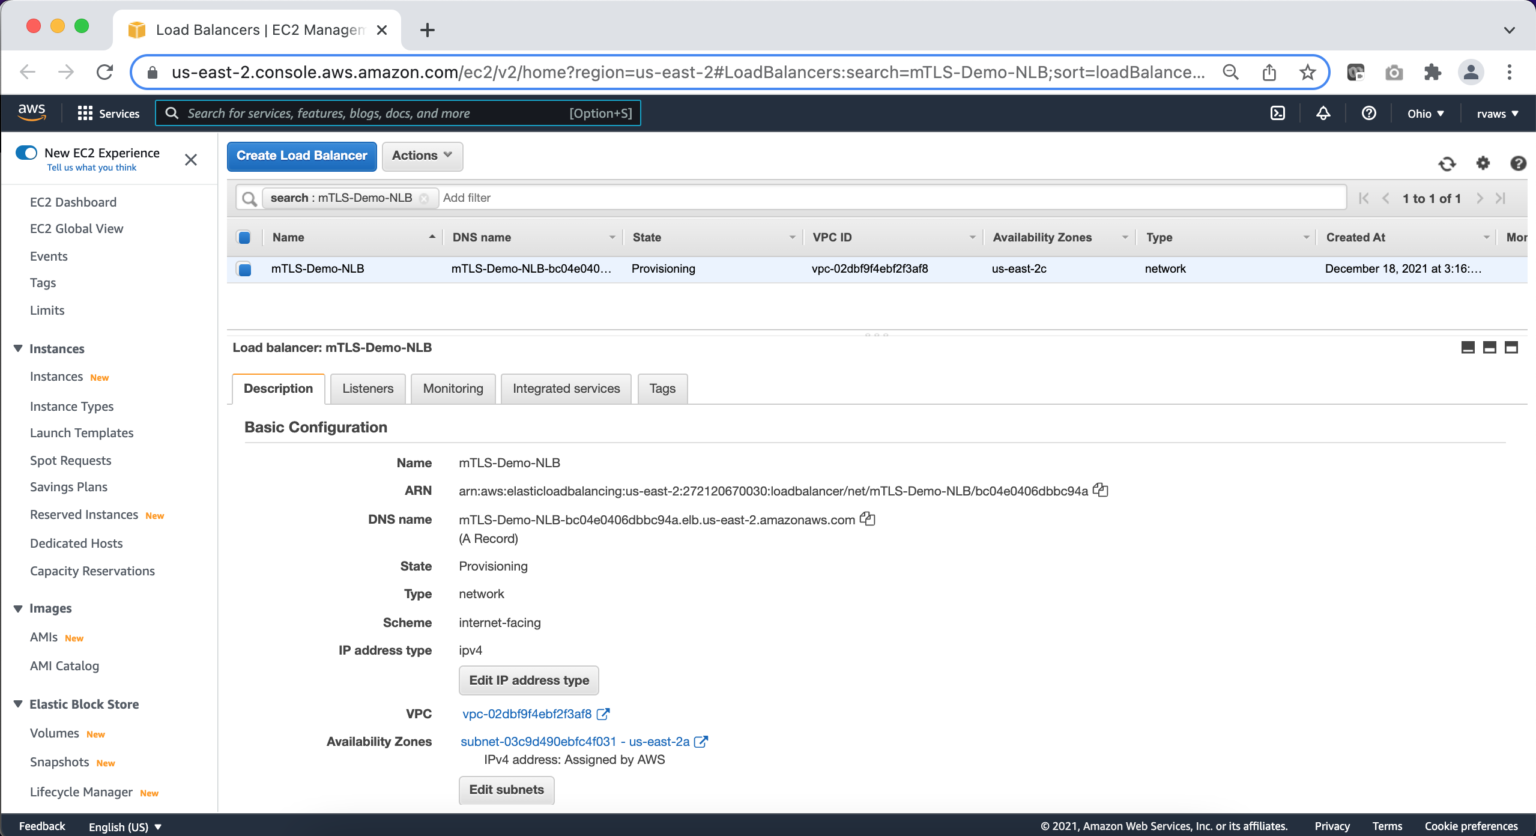Close the New EC2 Experience sidebar
The height and width of the screenshot is (836, 1536).
pos(191,159)
